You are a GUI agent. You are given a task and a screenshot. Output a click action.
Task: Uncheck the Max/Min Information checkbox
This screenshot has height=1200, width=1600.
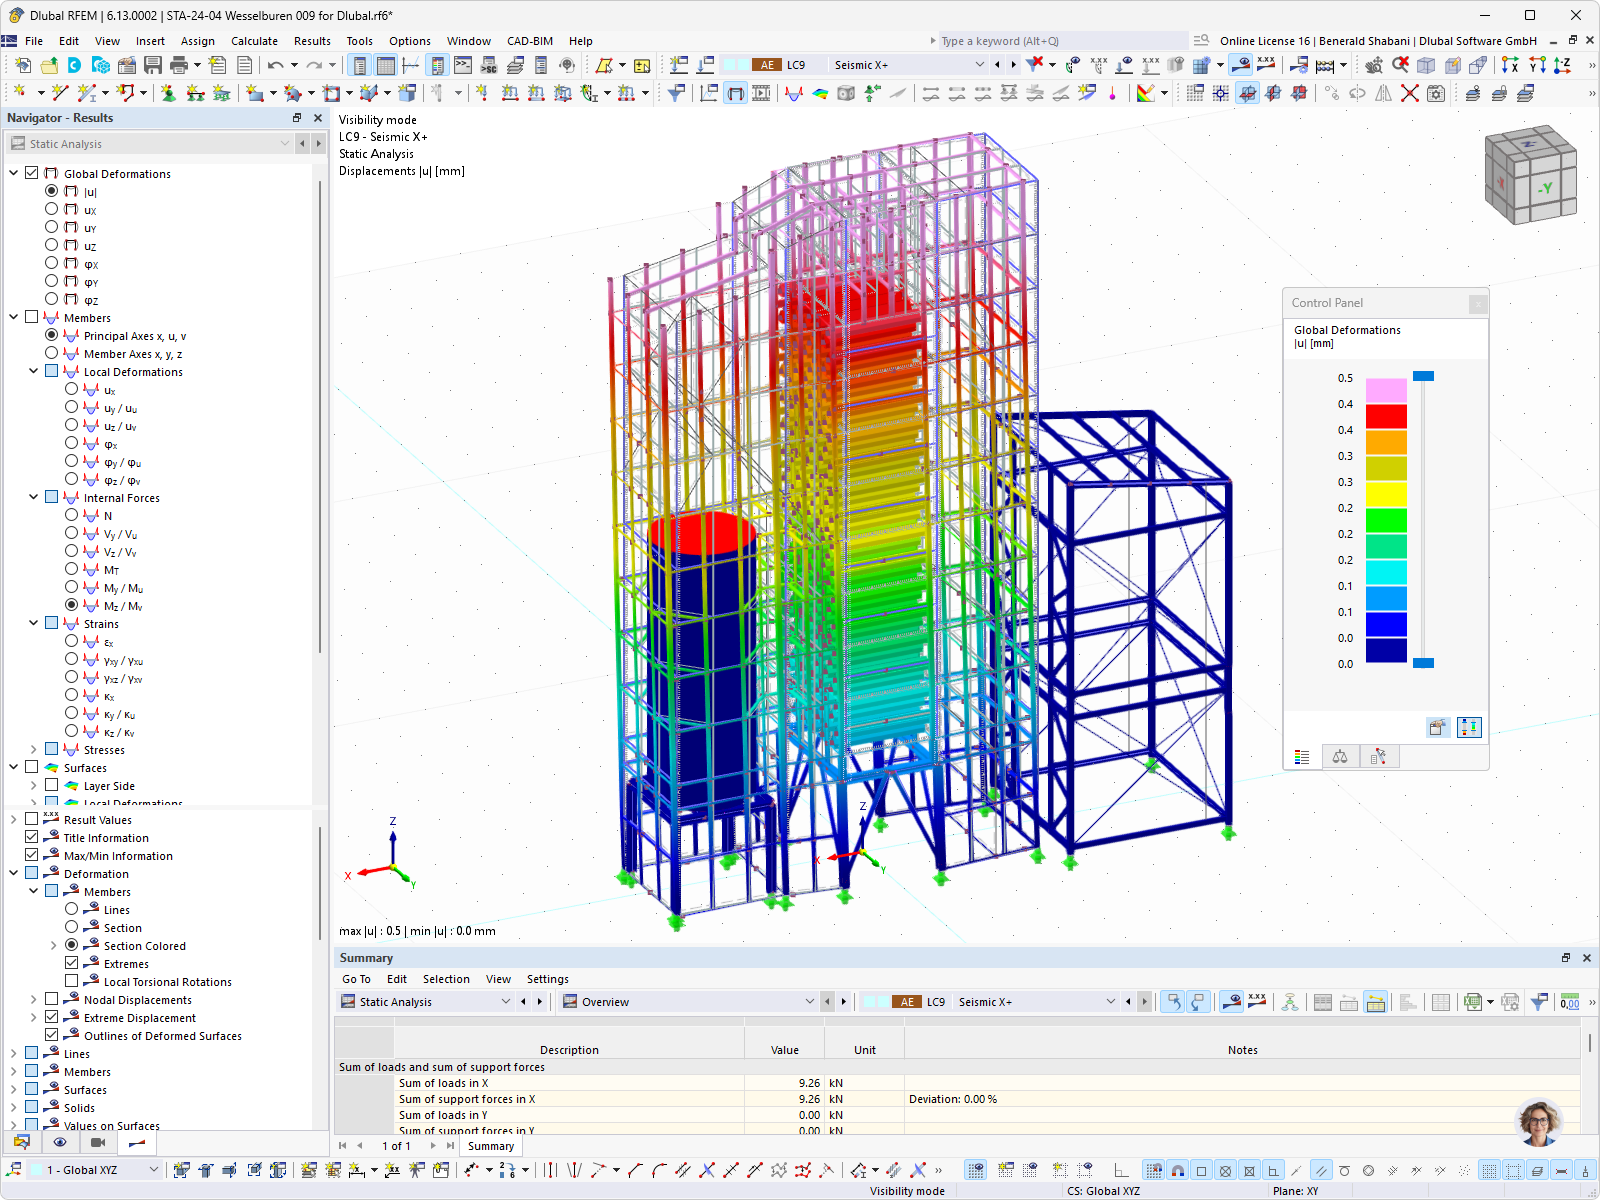(x=32, y=855)
